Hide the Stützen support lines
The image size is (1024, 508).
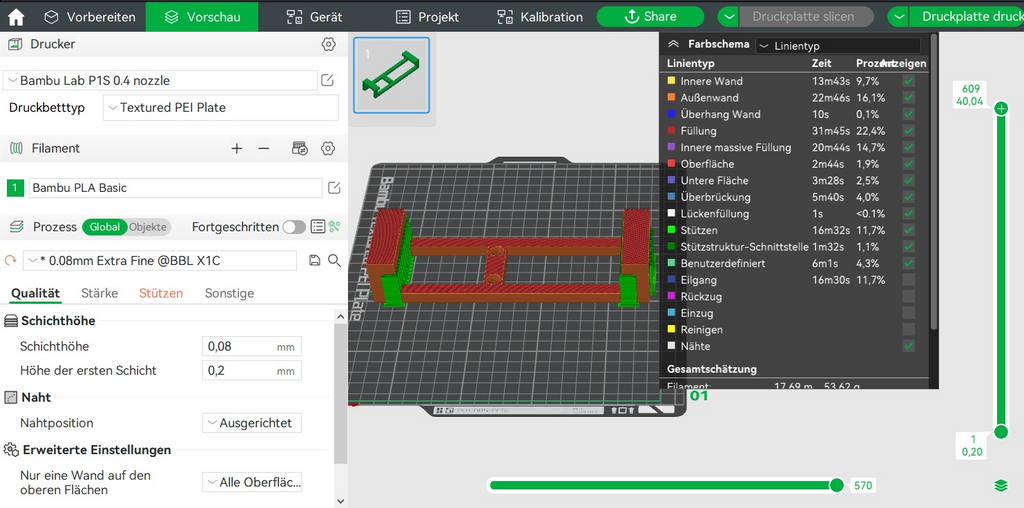908,230
